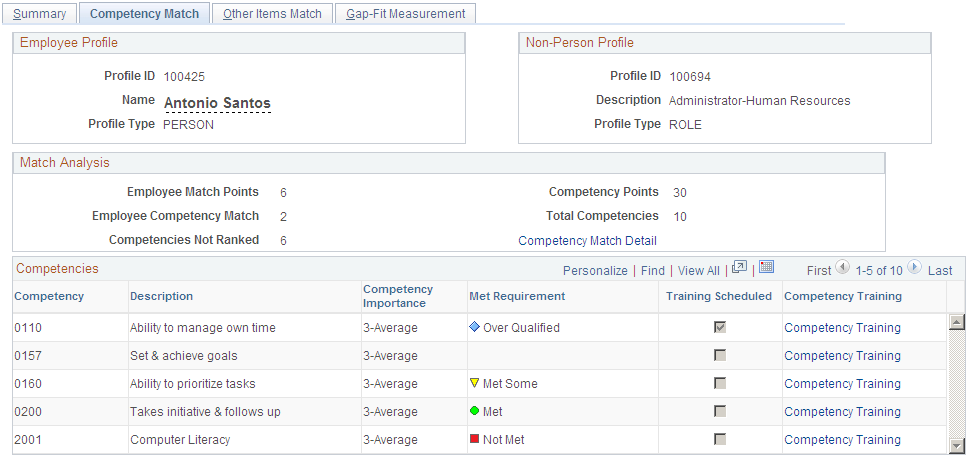This screenshot has height=463, width=976.
Task: Click the '1-5 of 10' row counter
Action: (879, 271)
